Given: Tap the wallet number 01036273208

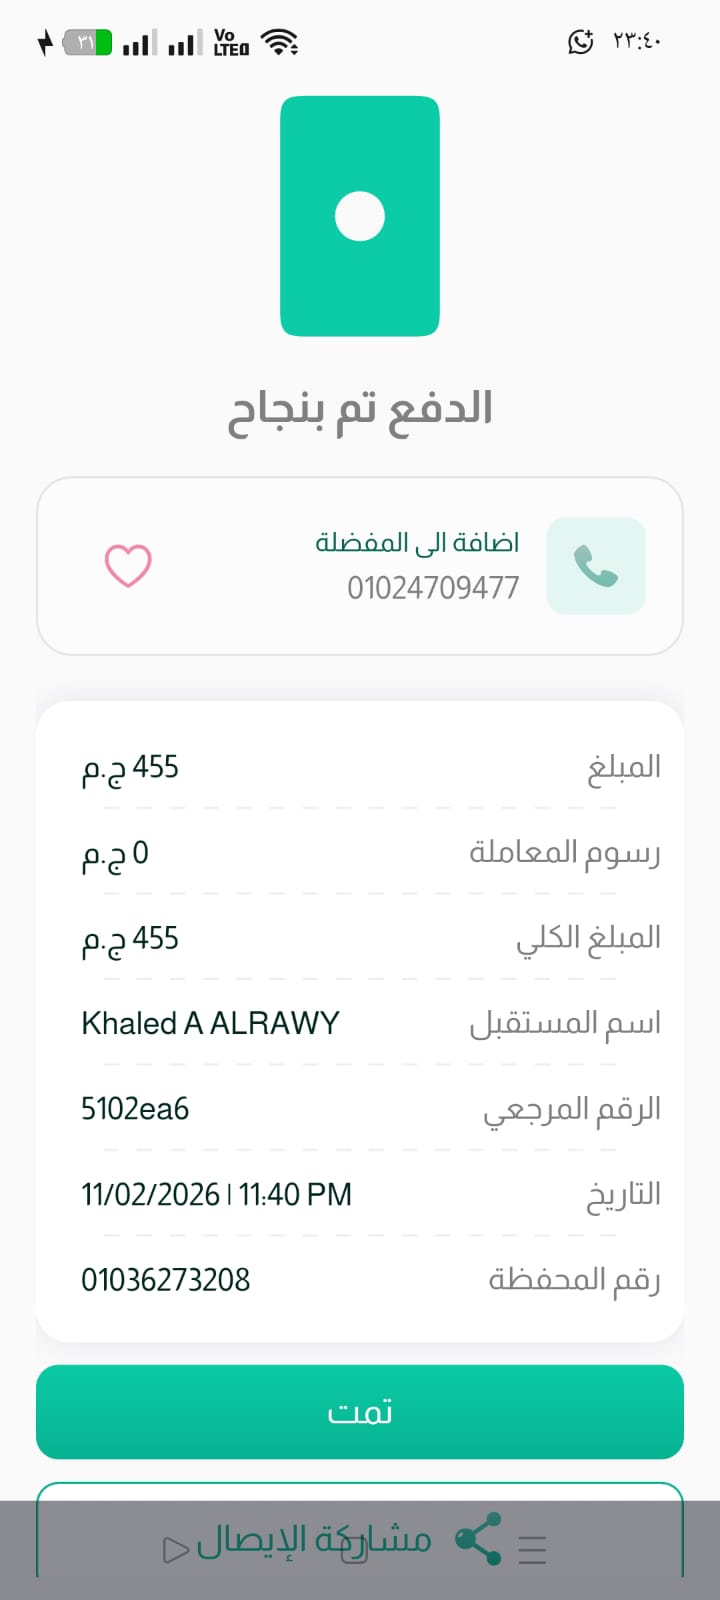Looking at the screenshot, I should [x=166, y=1280].
